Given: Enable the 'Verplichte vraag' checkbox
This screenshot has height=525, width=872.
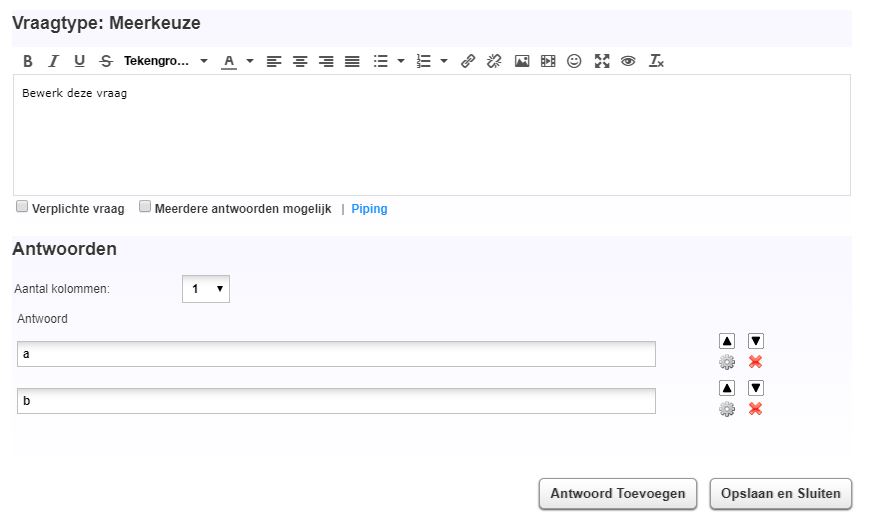Looking at the screenshot, I should [22, 207].
